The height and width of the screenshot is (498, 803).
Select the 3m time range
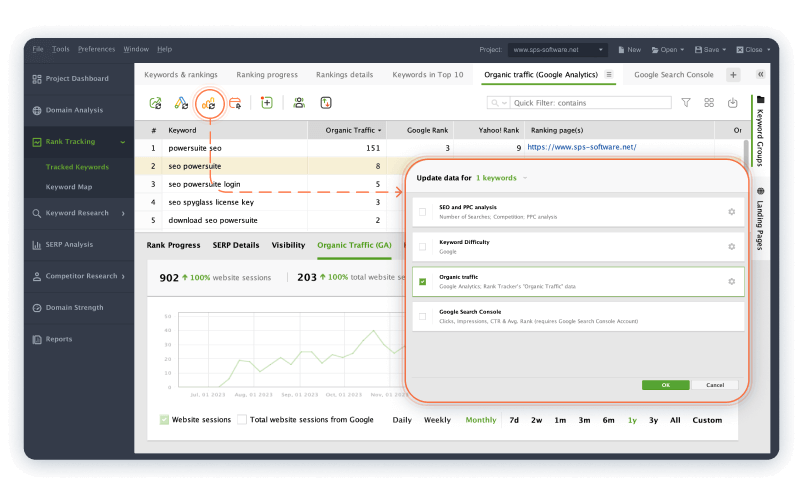tap(584, 420)
